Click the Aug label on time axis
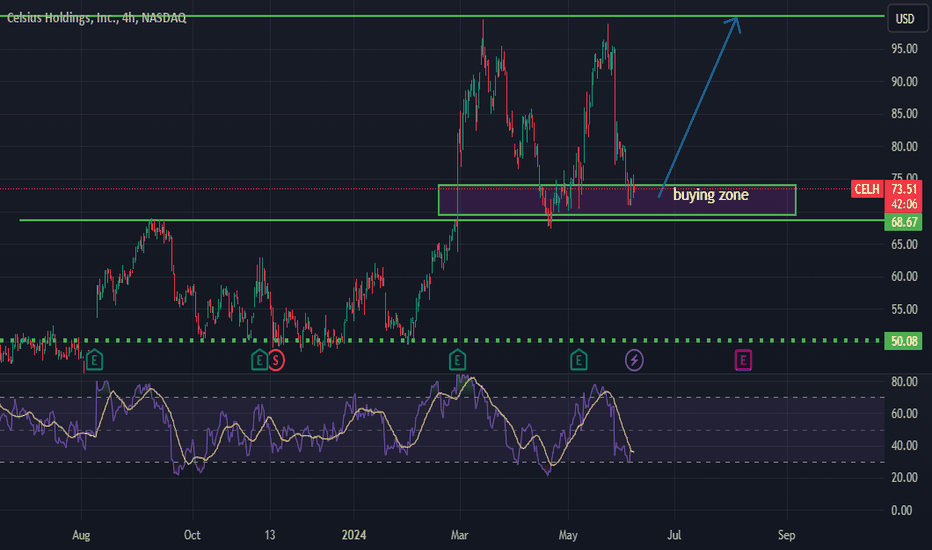Screen dimensions: 932x550 pyautogui.click(x=81, y=535)
